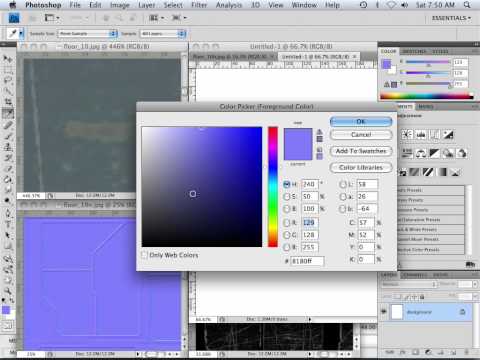The width and height of the screenshot is (480, 360).
Task: Click Cancel in Color Picker
Action: pyautogui.click(x=361, y=135)
